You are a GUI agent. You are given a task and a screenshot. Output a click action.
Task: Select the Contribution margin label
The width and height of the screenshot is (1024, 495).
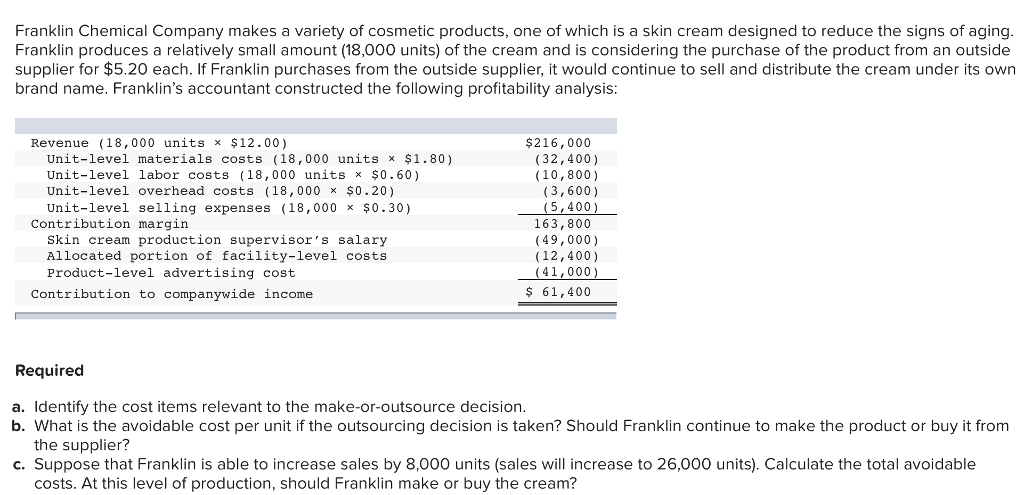109,224
